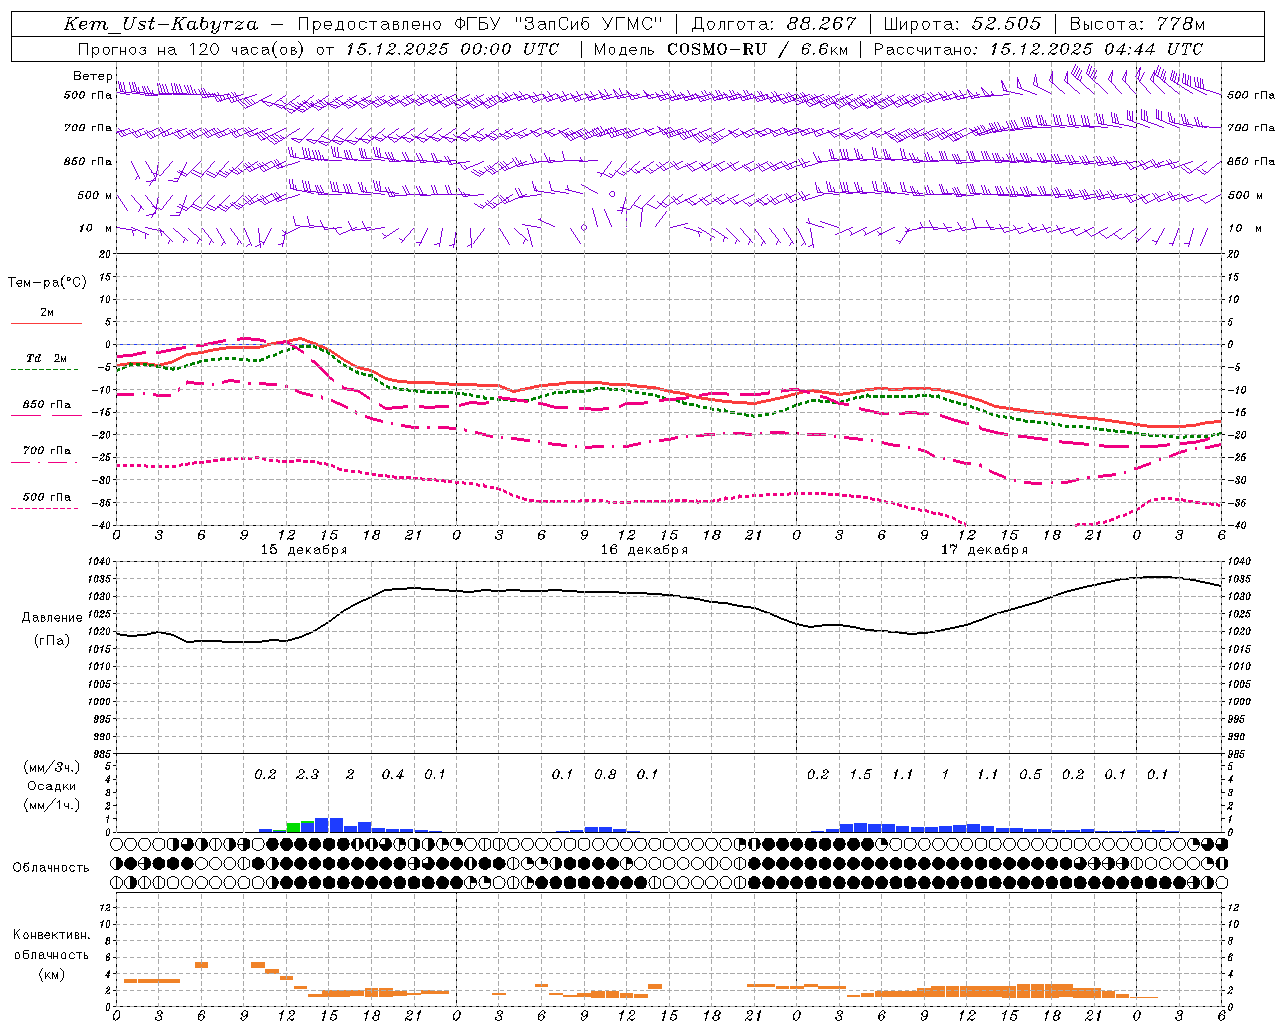Click the Давление pressure panel label

52,618
